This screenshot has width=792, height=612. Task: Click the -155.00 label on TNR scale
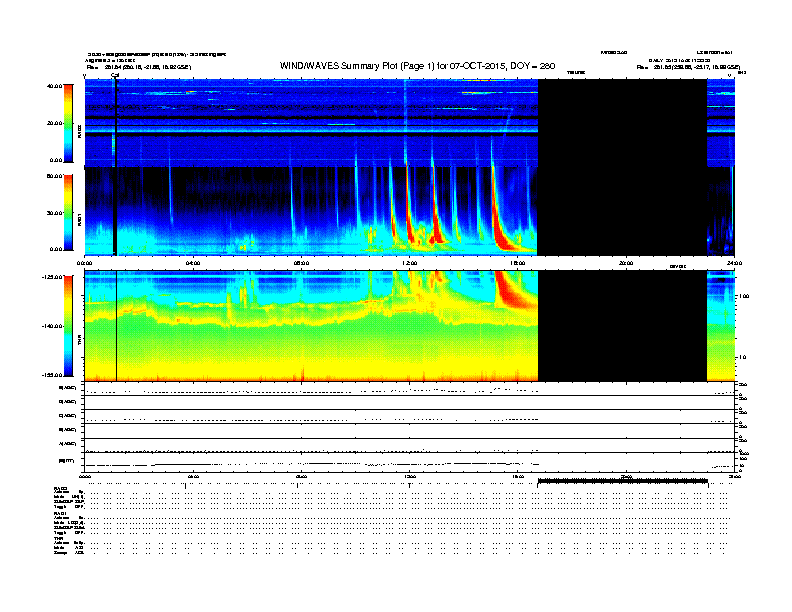coord(53,375)
